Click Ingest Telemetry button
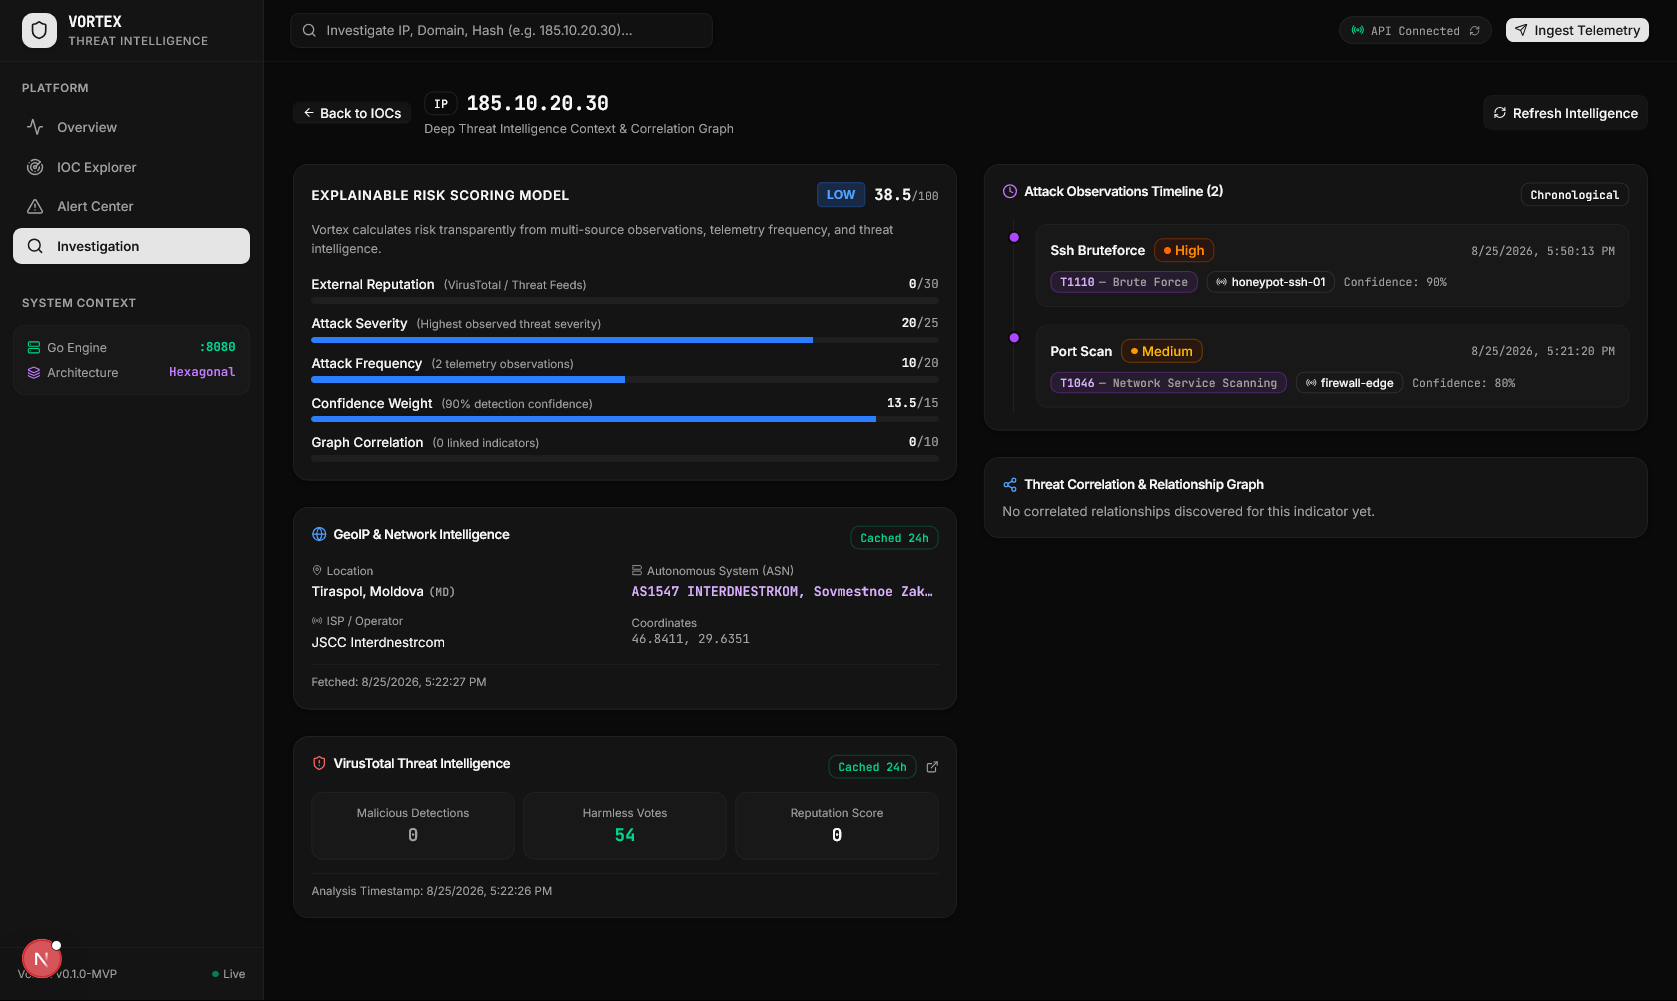Viewport: 1677px width, 1001px height. click(1577, 30)
